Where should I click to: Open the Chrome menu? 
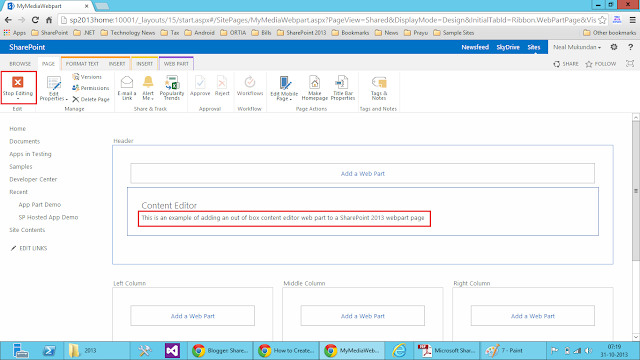[x=633, y=20]
